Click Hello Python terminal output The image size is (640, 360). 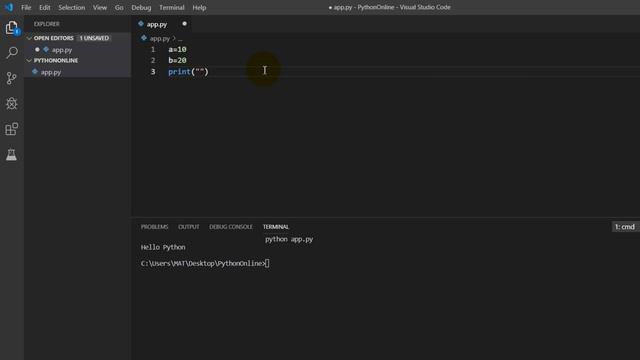click(163, 247)
